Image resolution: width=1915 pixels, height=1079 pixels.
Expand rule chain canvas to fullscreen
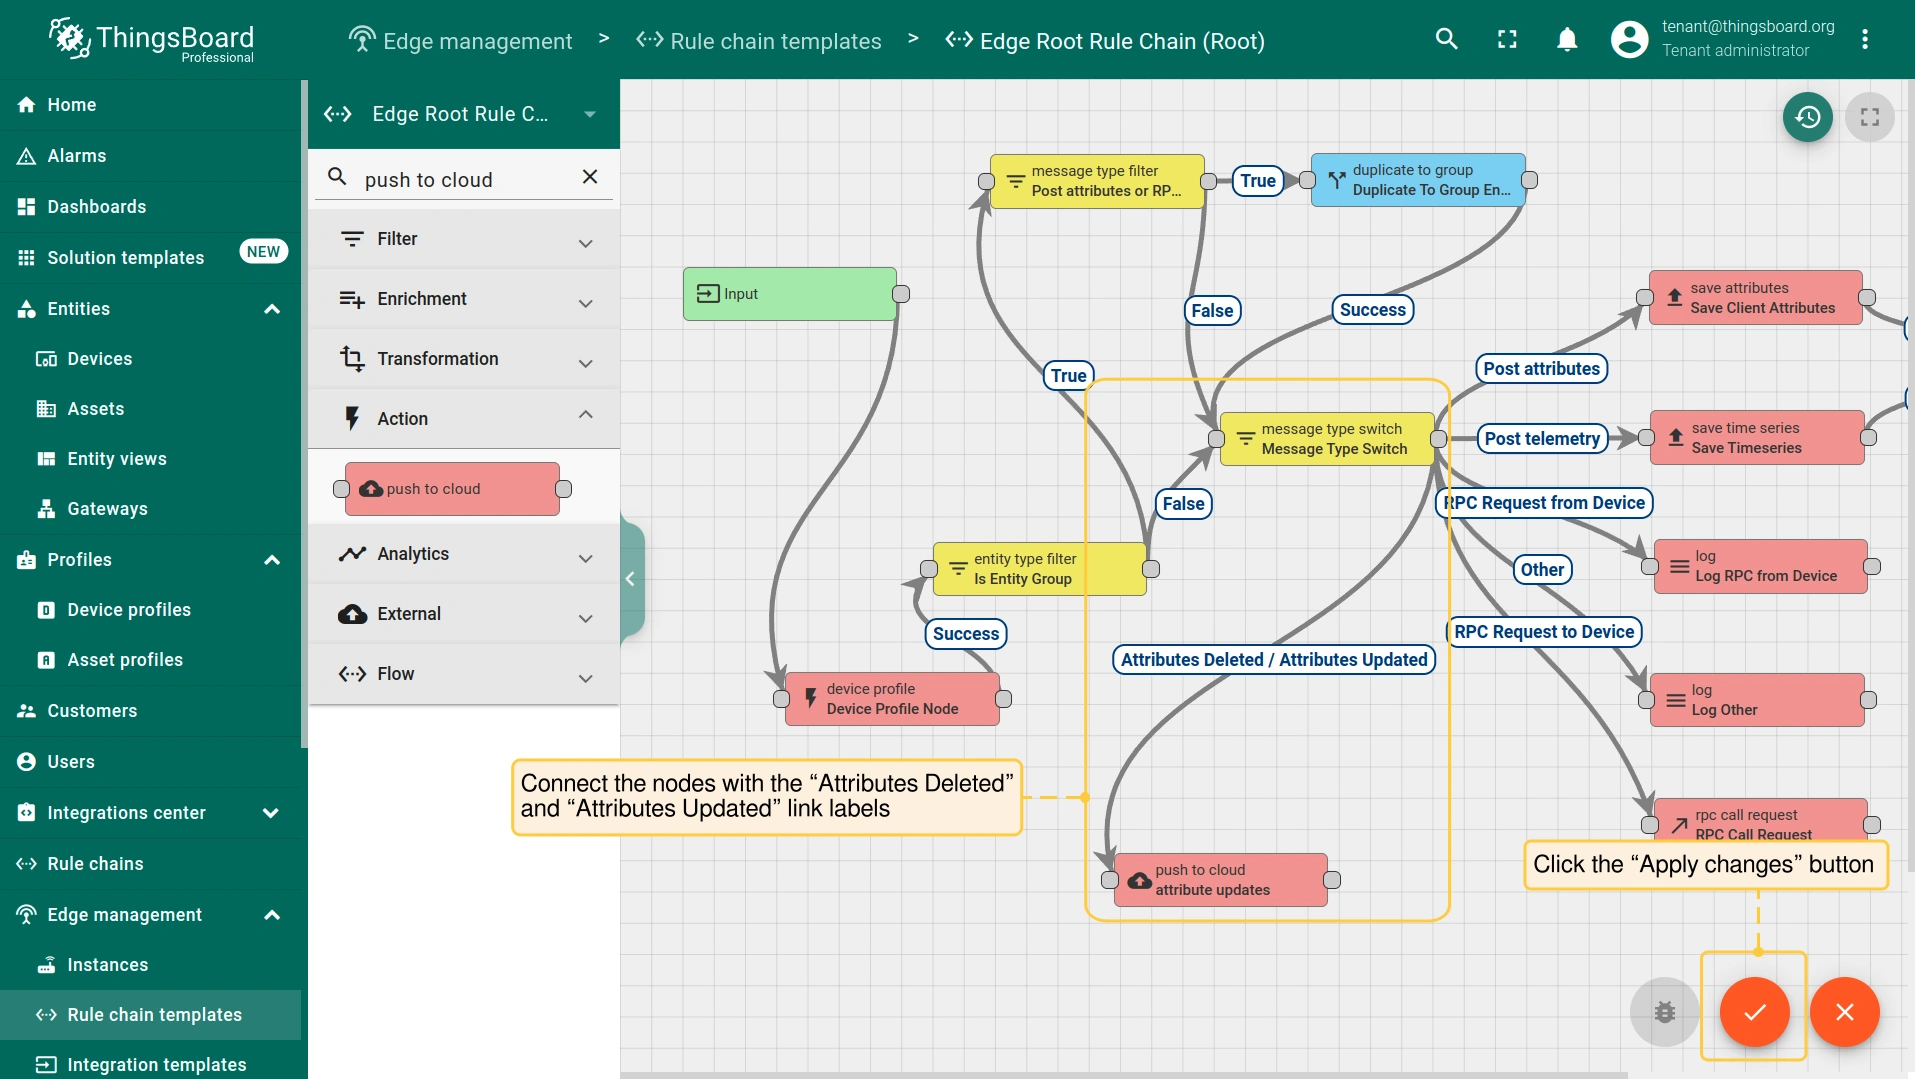[x=1869, y=117]
